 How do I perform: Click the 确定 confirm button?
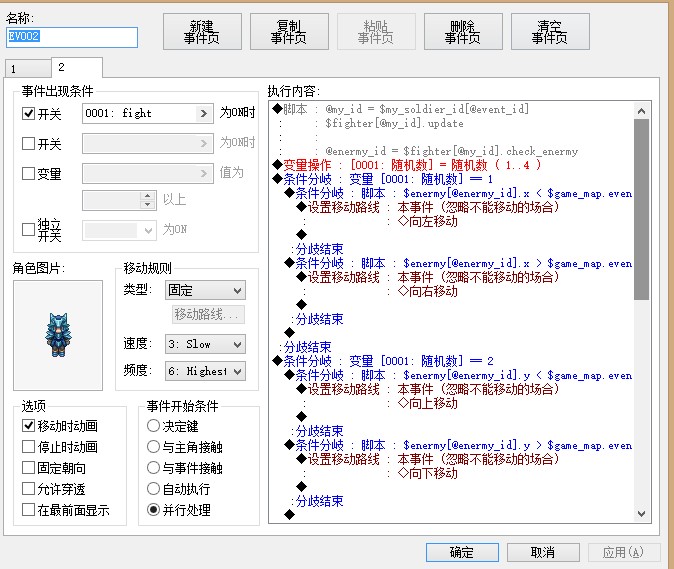(x=462, y=552)
